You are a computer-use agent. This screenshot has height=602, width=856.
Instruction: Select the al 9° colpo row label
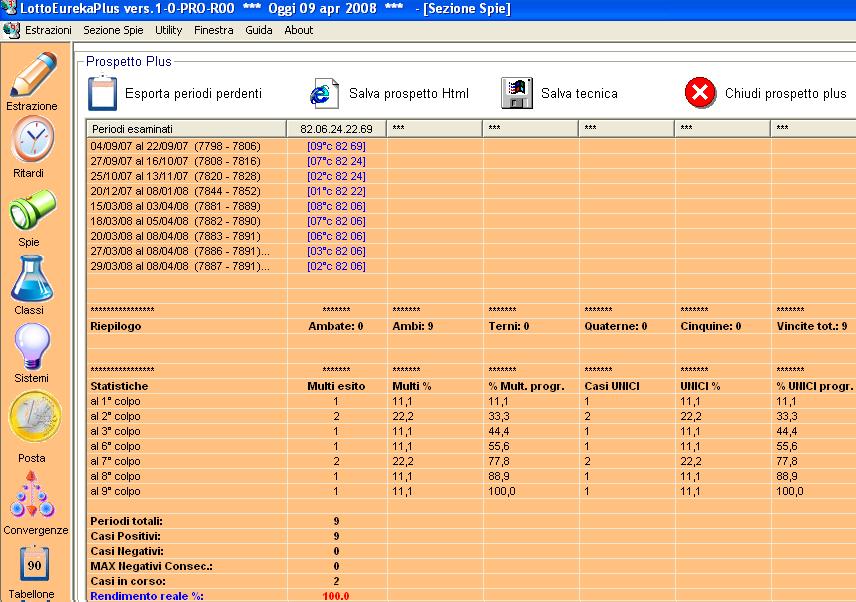point(115,491)
